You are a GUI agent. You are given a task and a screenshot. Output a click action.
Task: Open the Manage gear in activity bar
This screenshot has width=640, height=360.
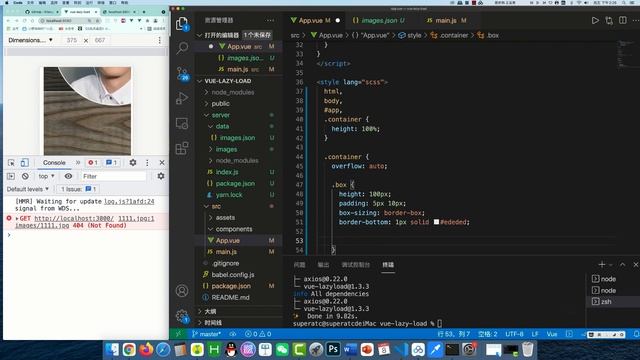(x=182, y=316)
